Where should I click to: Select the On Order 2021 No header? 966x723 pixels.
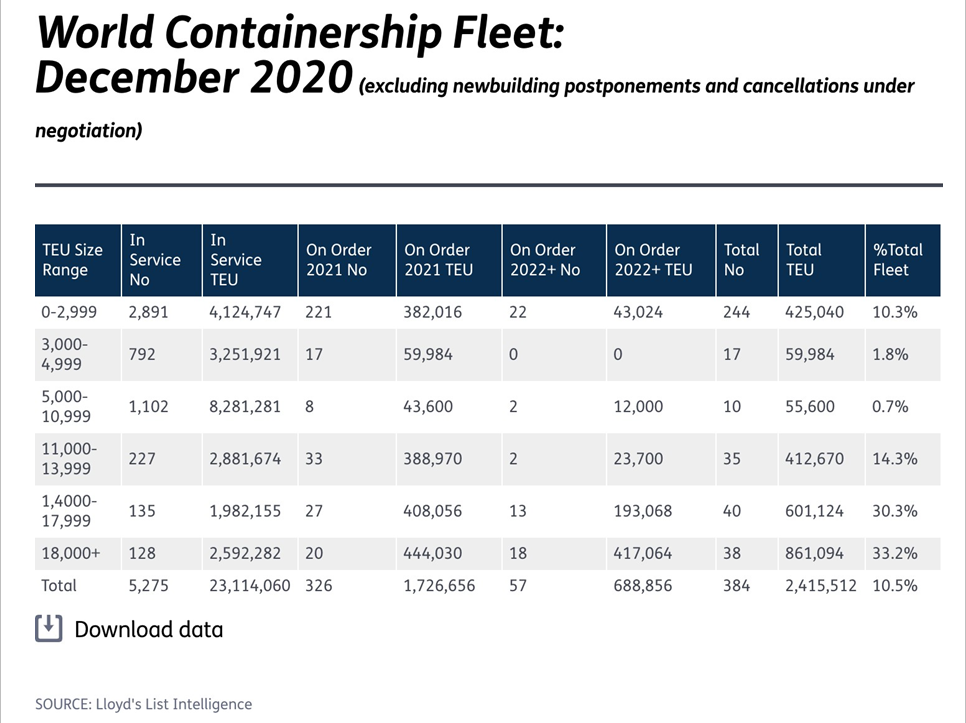338,260
